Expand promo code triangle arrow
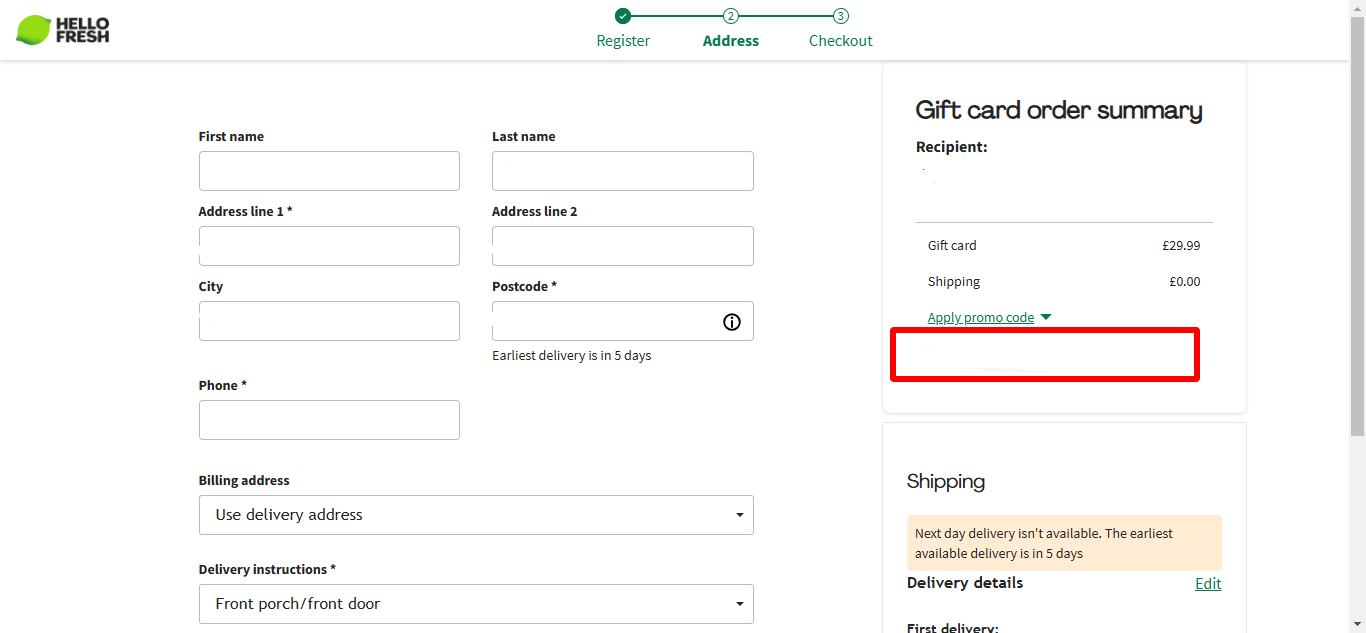 (x=1046, y=317)
